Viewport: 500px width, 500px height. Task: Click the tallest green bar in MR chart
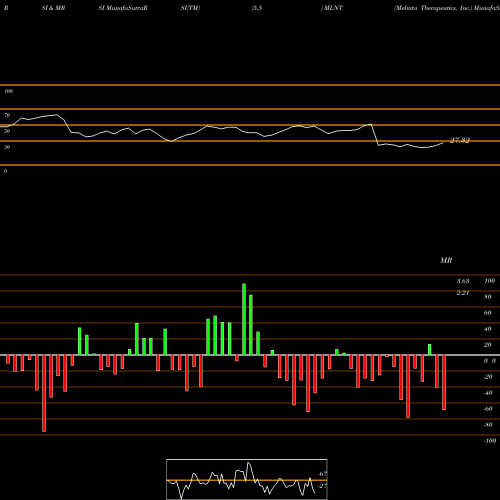click(244, 319)
